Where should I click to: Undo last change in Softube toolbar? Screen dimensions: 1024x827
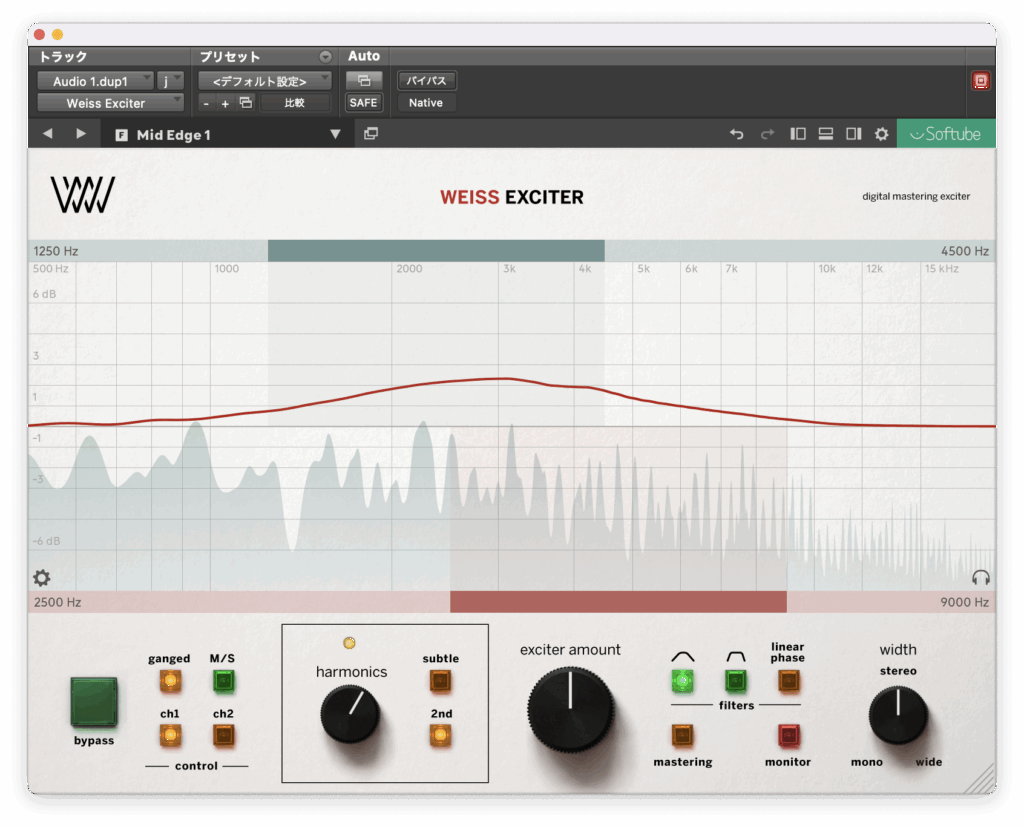click(737, 134)
